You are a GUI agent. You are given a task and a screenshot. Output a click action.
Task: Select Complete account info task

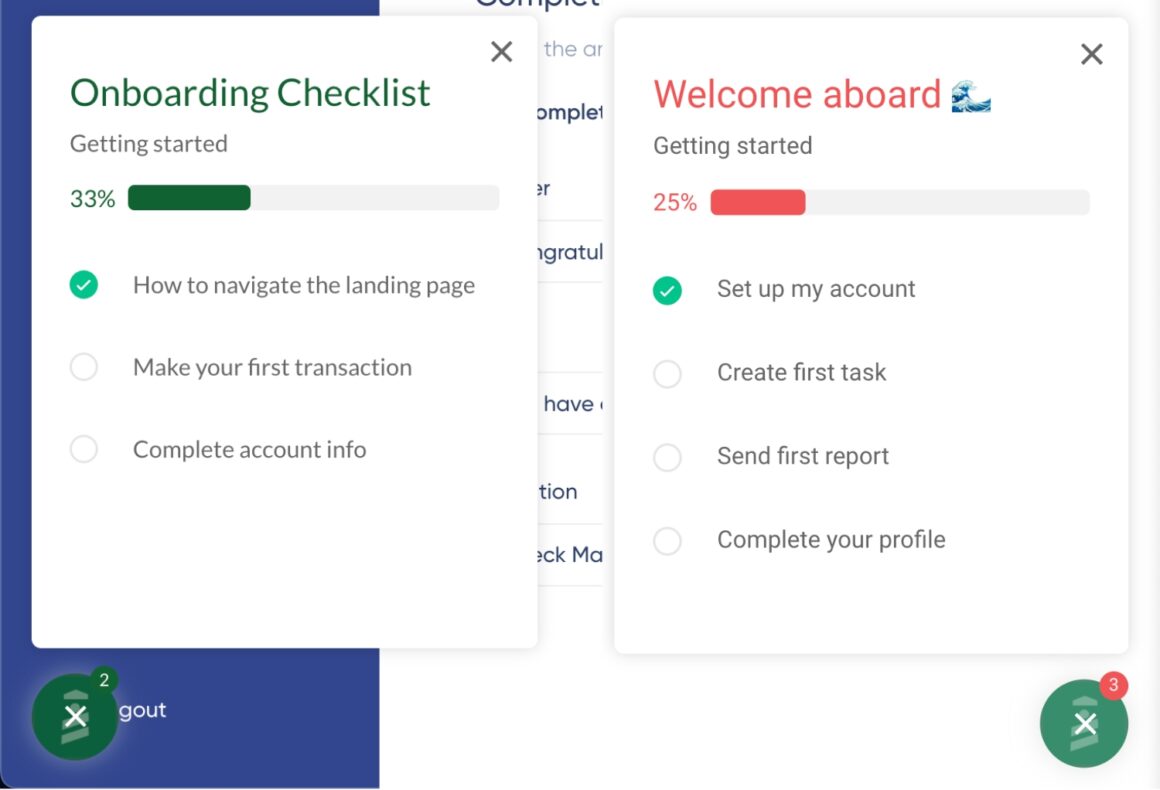pos(249,449)
